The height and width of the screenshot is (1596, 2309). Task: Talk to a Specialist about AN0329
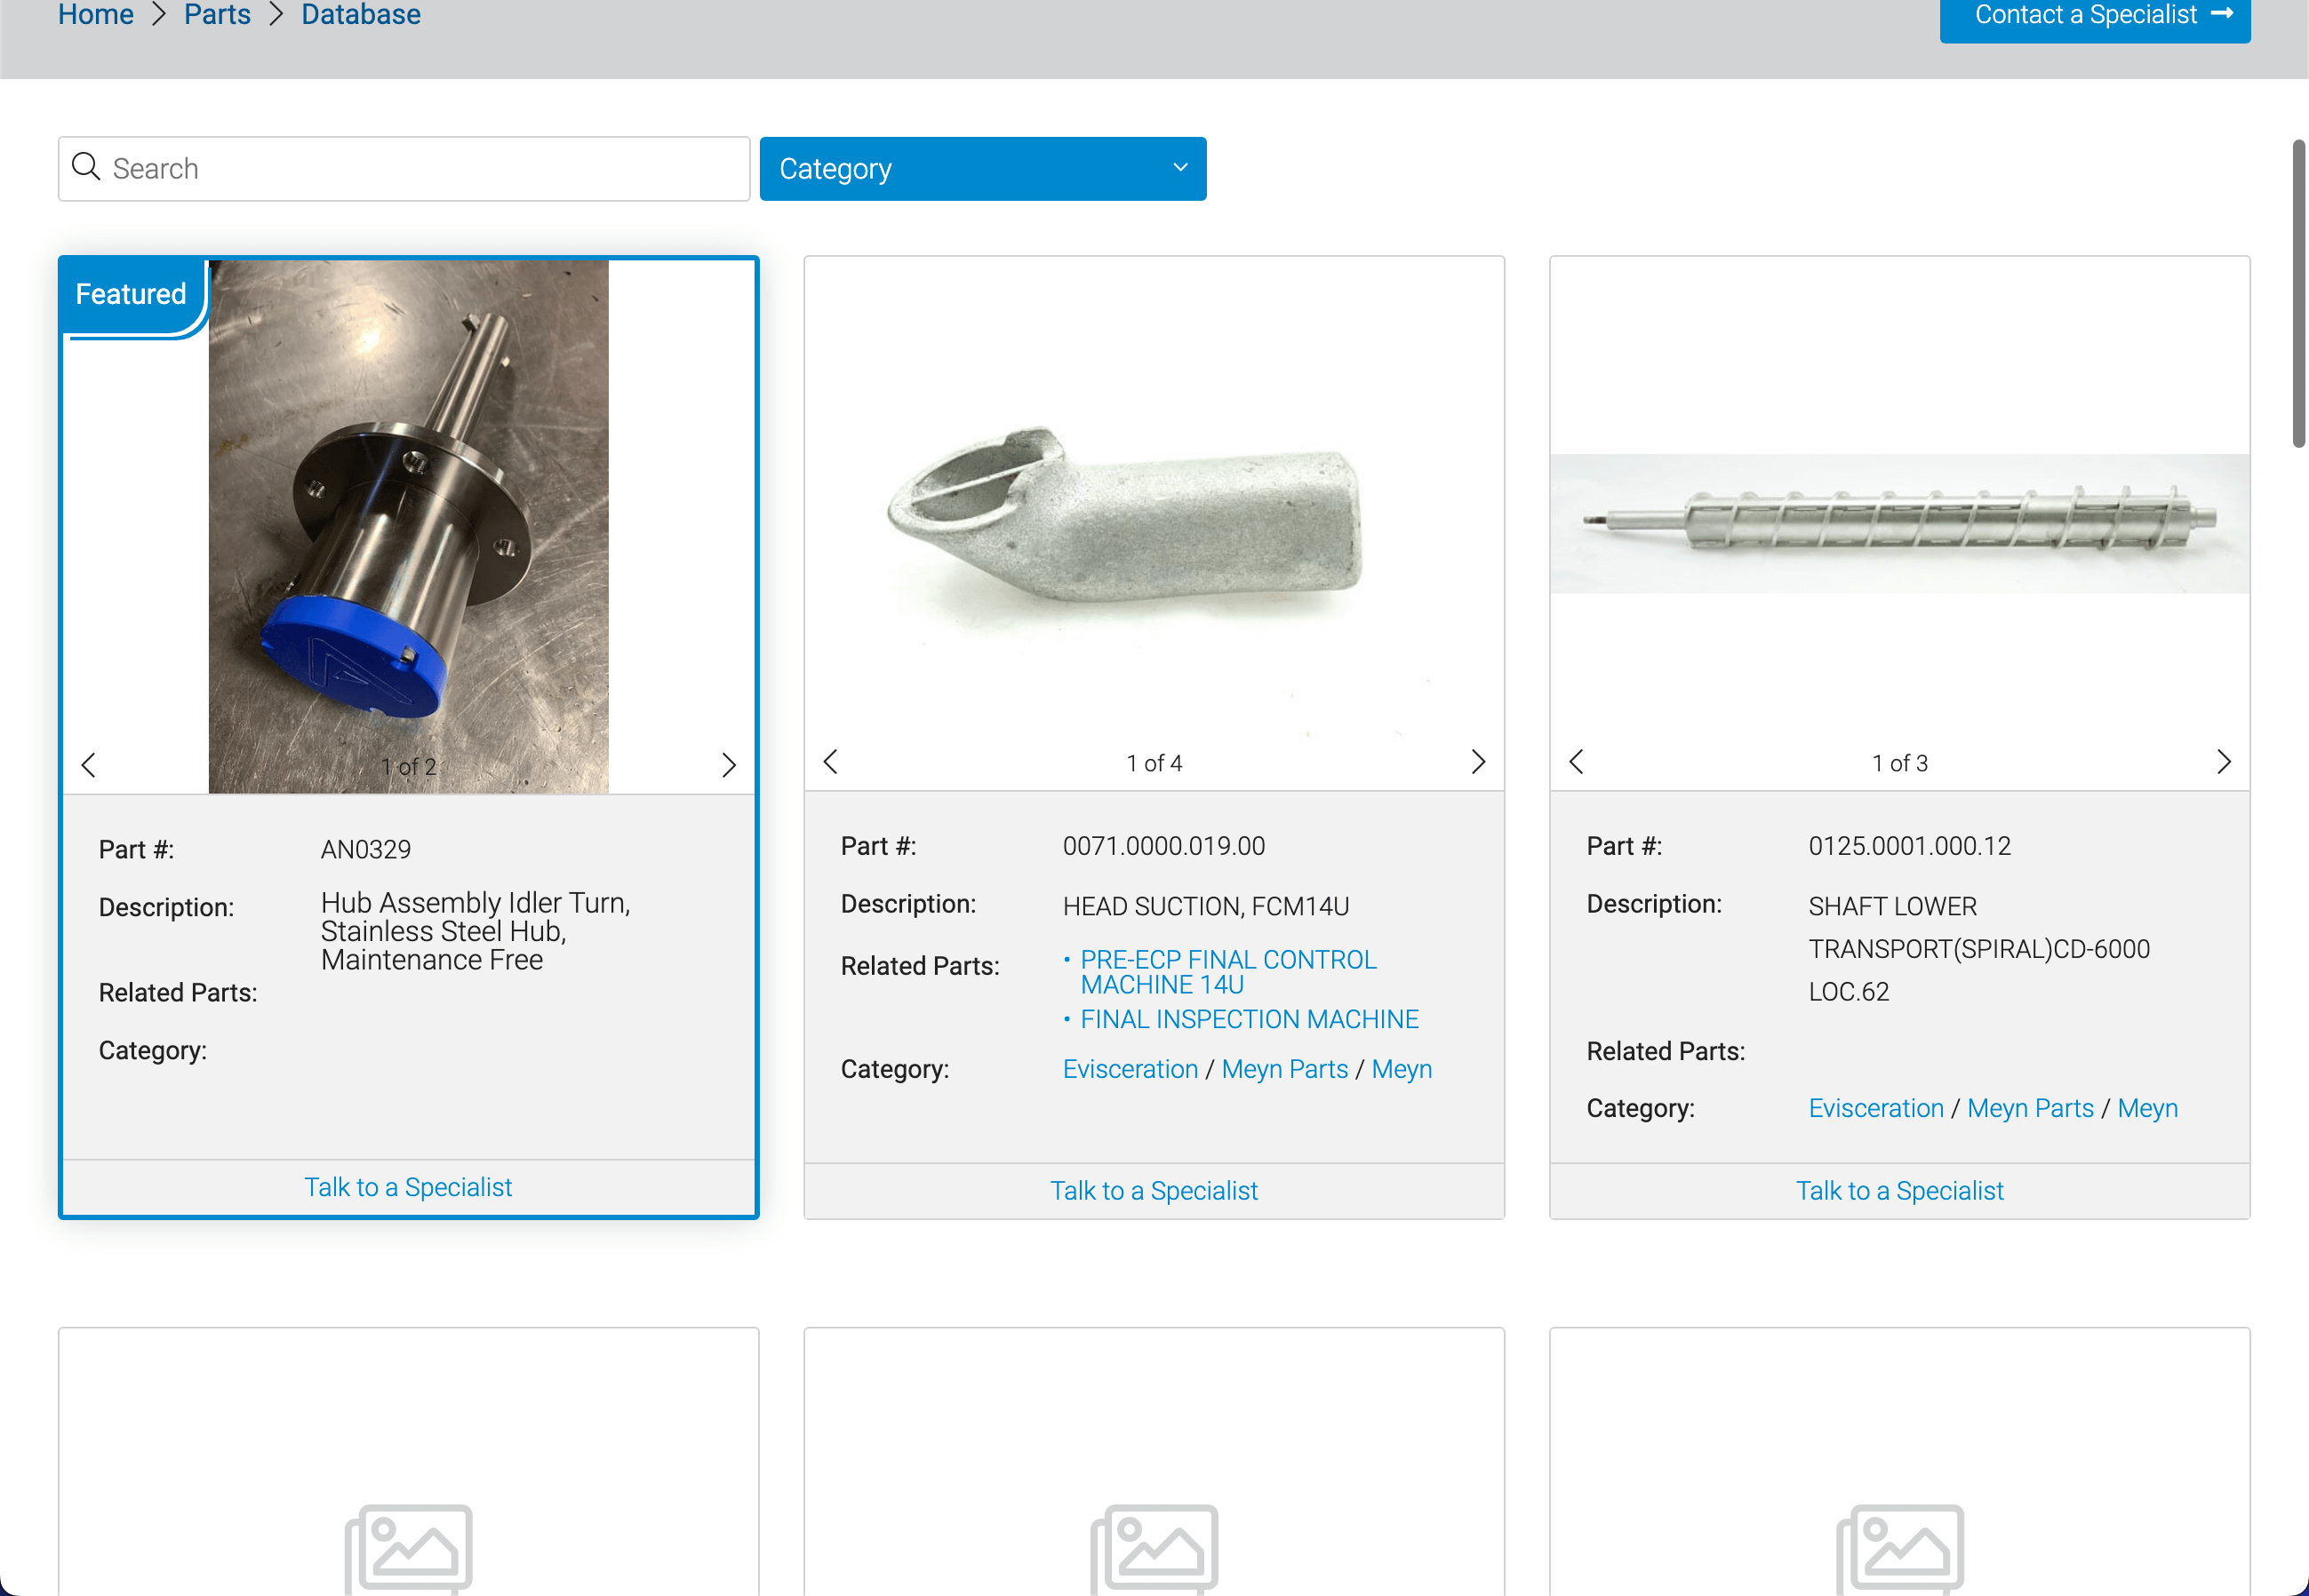pyautogui.click(x=407, y=1187)
